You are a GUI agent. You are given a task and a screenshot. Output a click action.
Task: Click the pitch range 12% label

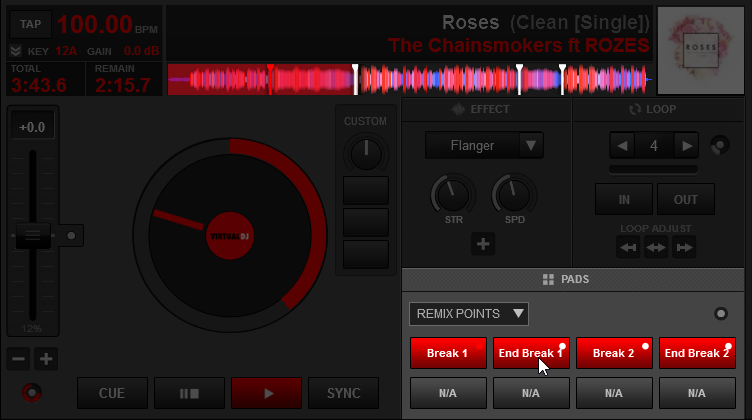(32, 329)
